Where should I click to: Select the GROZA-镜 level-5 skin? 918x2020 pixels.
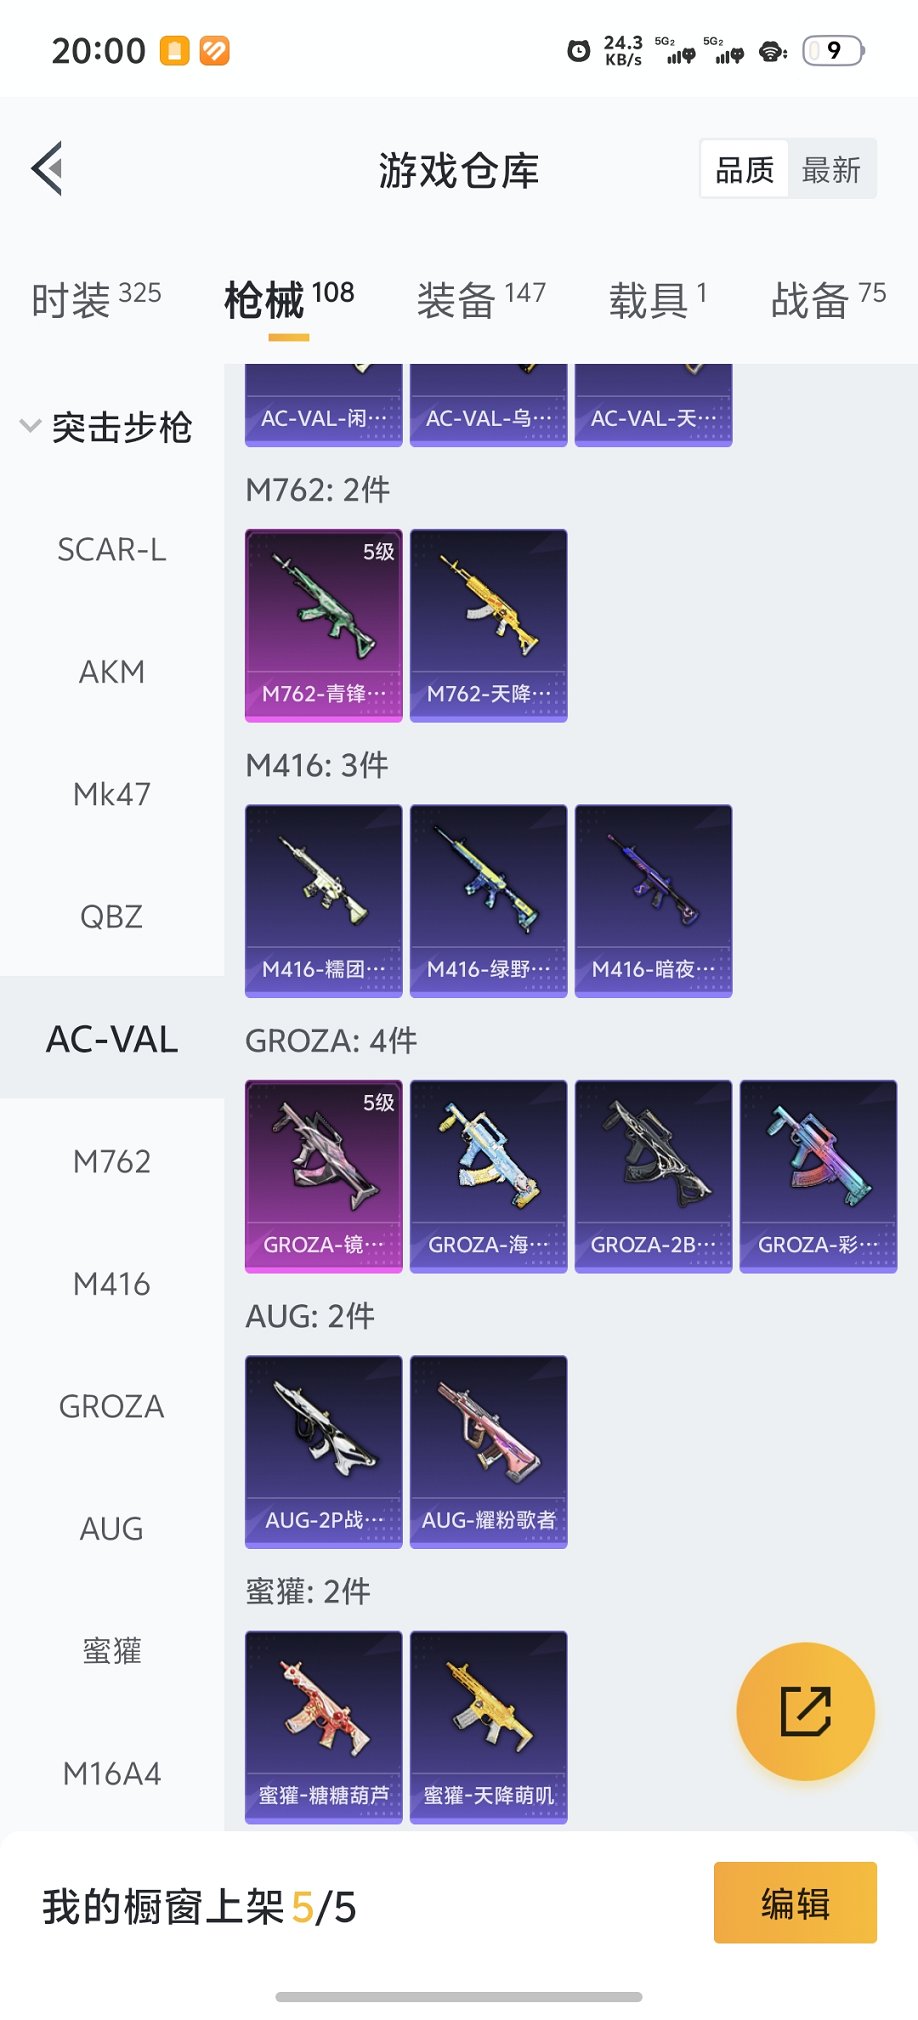[324, 1176]
